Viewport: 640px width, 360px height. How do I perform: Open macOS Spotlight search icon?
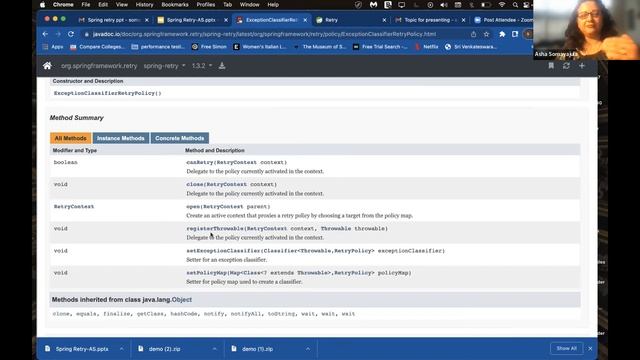tap(516, 5)
